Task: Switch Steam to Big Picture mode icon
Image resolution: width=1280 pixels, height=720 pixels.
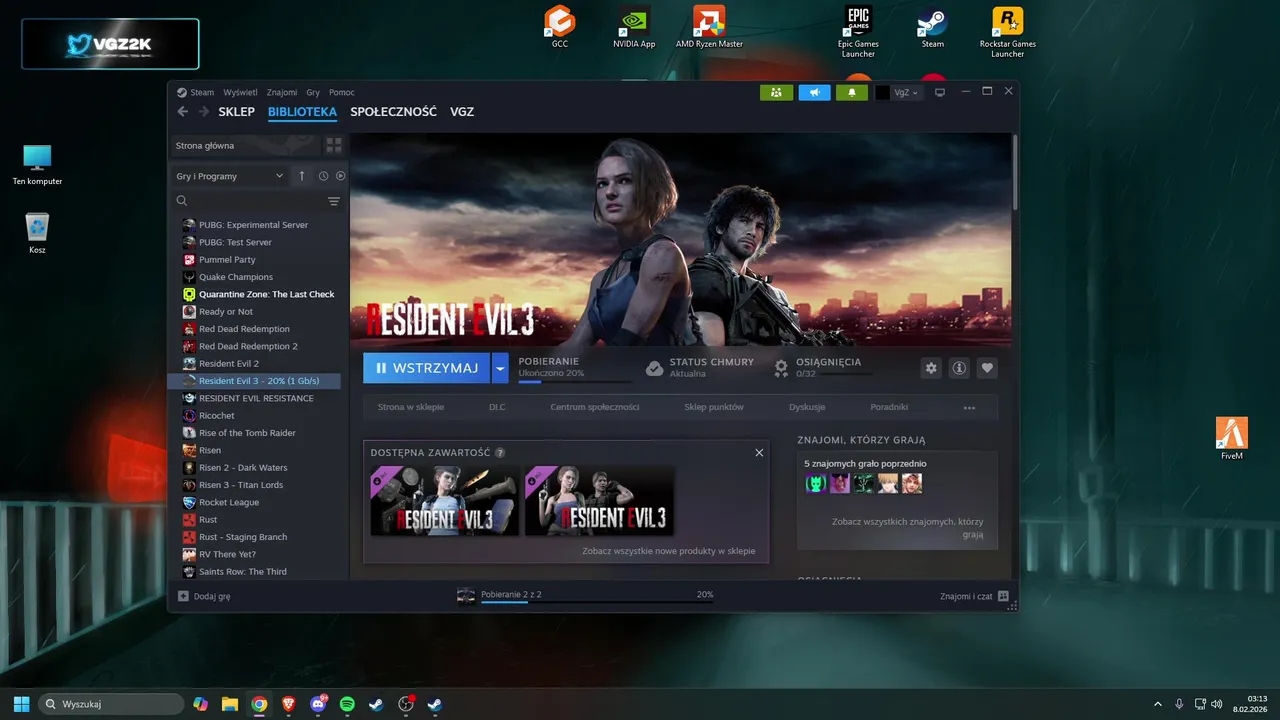Action: pyautogui.click(x=940, y=92)
